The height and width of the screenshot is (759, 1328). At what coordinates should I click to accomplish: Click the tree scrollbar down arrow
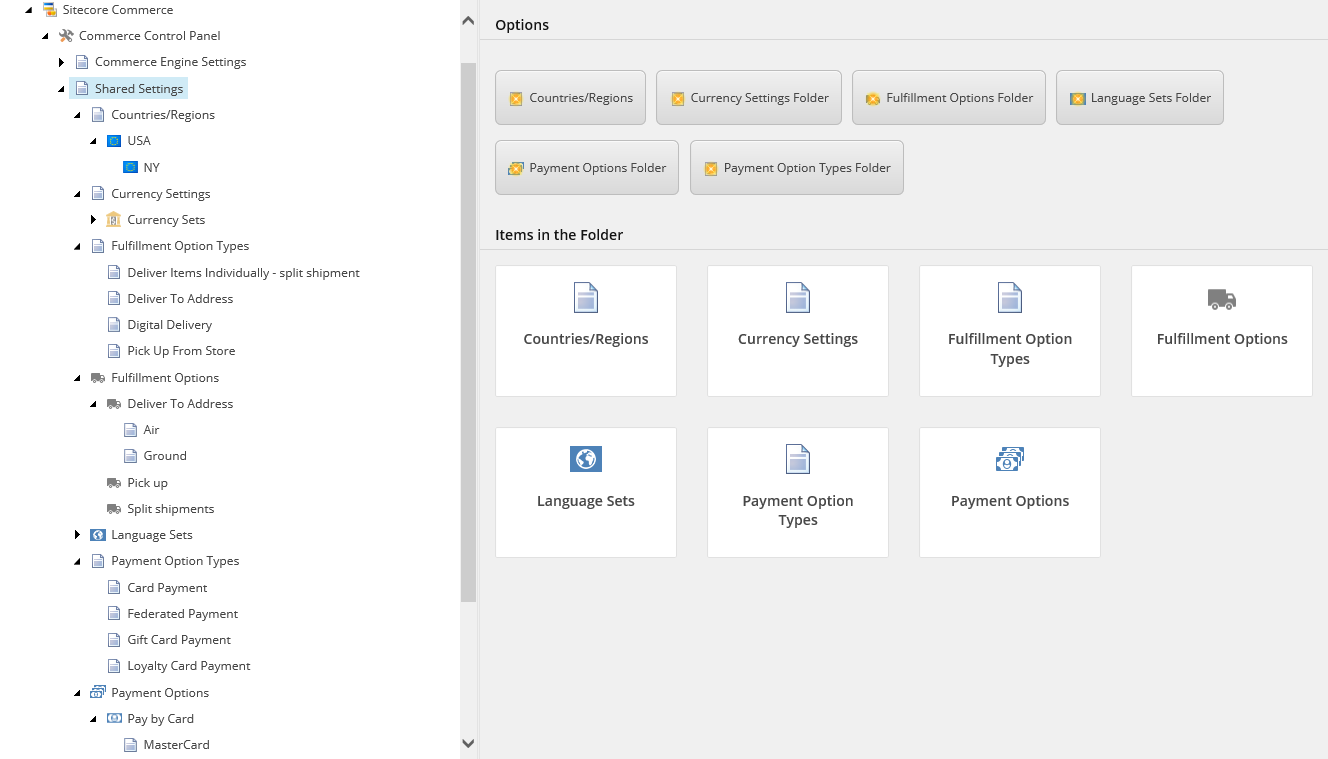(468, 742)
